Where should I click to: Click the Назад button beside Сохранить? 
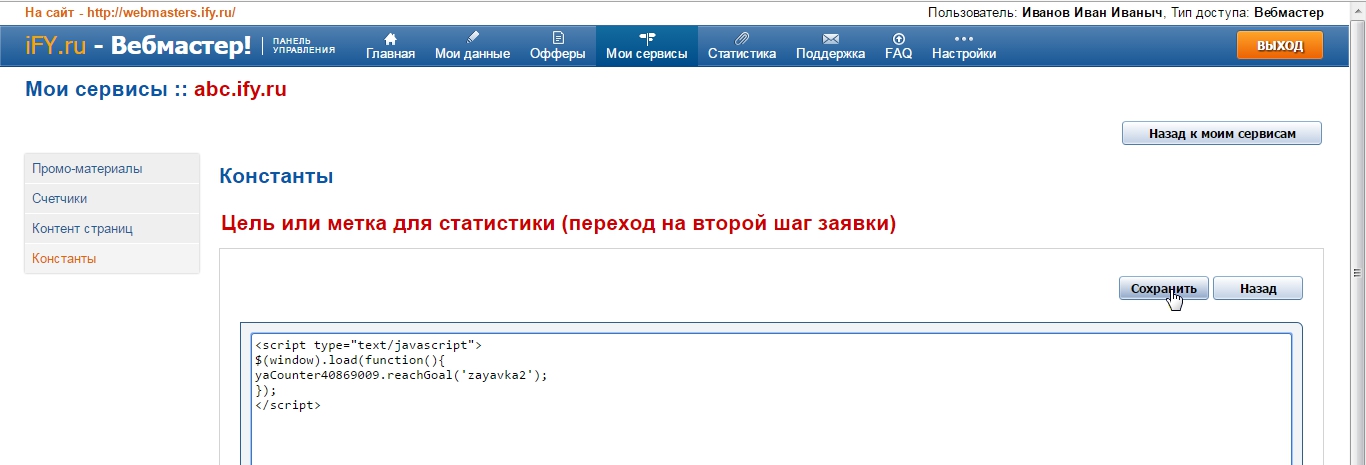1257,288
